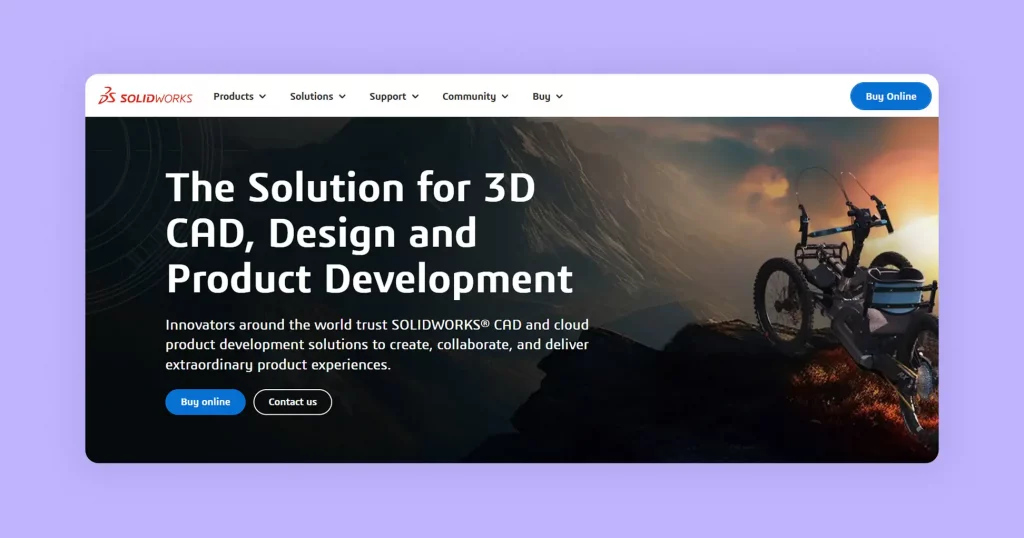This screenshot has height=538, width=1024.
Task: Click the SOLIDWORKS logo in the header
Action: [x=145, y=96]
